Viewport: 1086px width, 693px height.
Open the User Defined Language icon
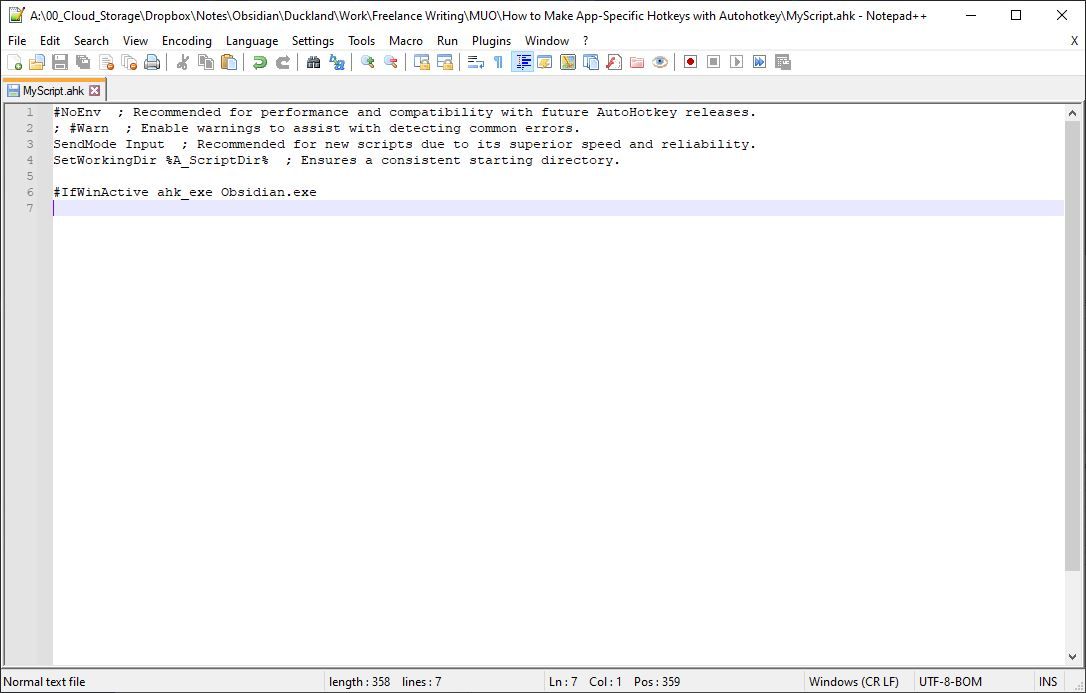(x=545, y=62)
